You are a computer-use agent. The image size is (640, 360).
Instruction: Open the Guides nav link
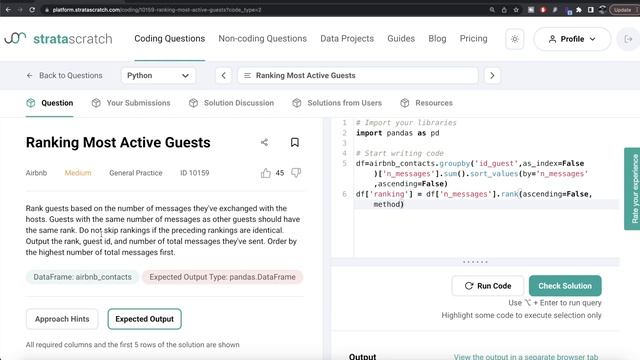401,38
